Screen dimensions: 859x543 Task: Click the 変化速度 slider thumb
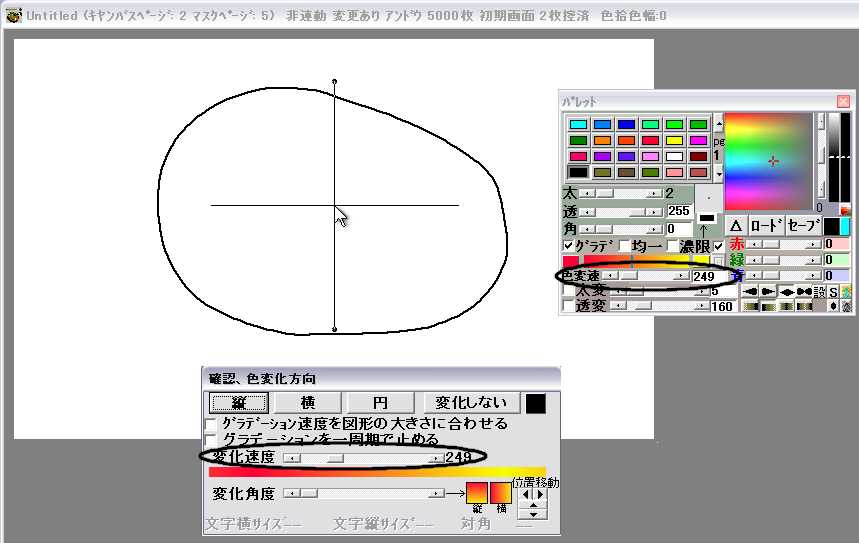click(x=332, y=457)
